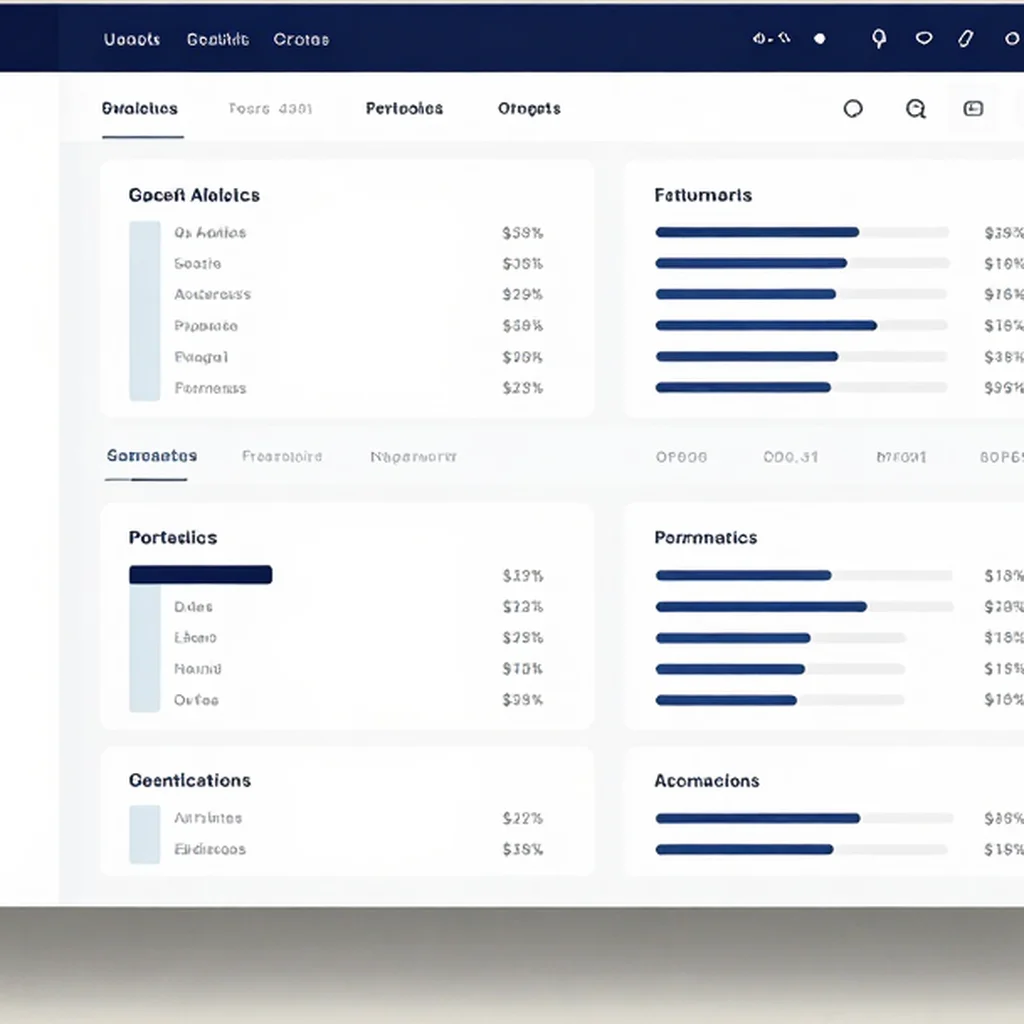Switch to the "Gvialoties" tab

point(140,108)
